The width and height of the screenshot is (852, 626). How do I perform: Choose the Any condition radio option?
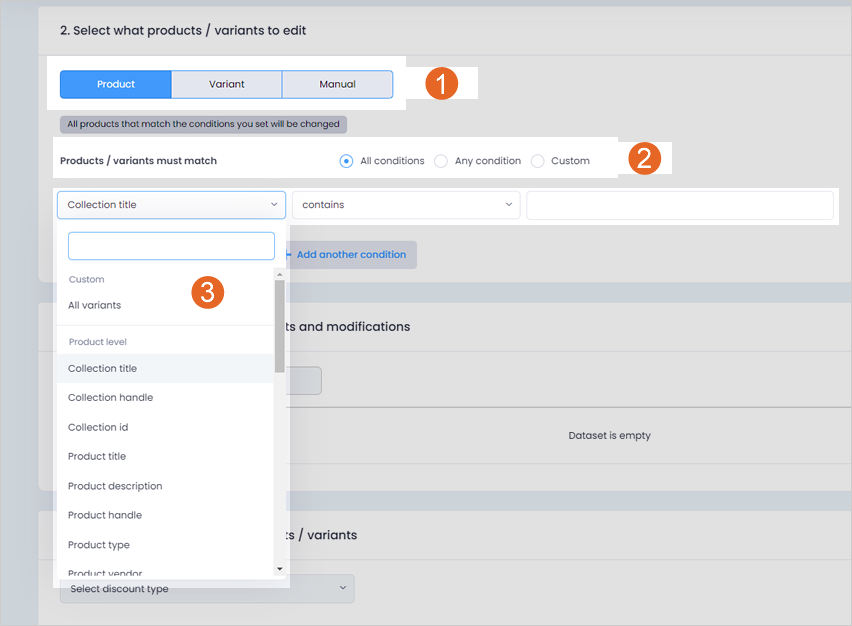click(441, 161)
